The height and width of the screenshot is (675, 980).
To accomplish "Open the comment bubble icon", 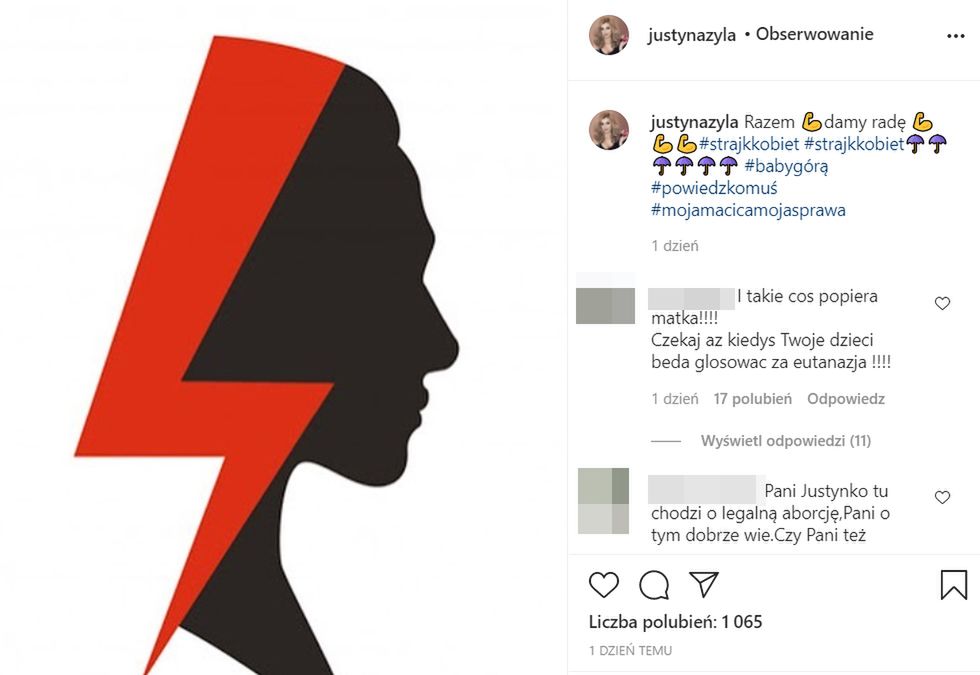I will [x=654, y=585].
